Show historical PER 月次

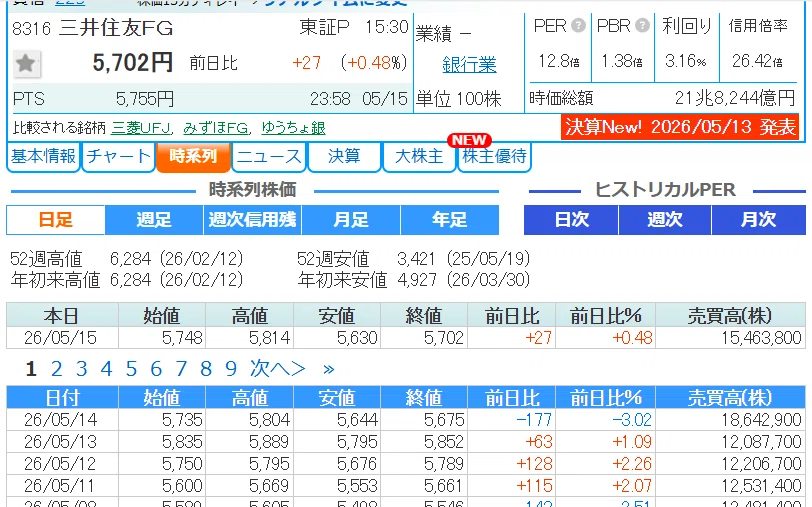pyautogui.click(x=759, y=220)
